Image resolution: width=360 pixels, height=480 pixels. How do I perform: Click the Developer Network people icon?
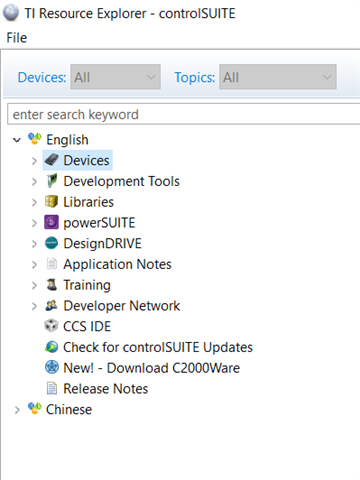52,305
